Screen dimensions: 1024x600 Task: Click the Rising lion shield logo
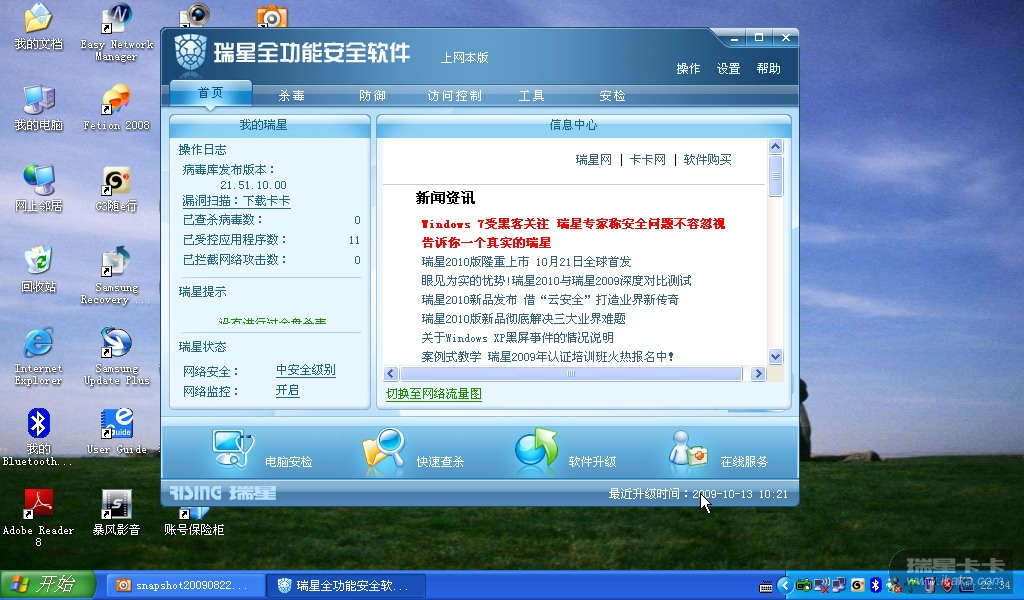(190, 52)
